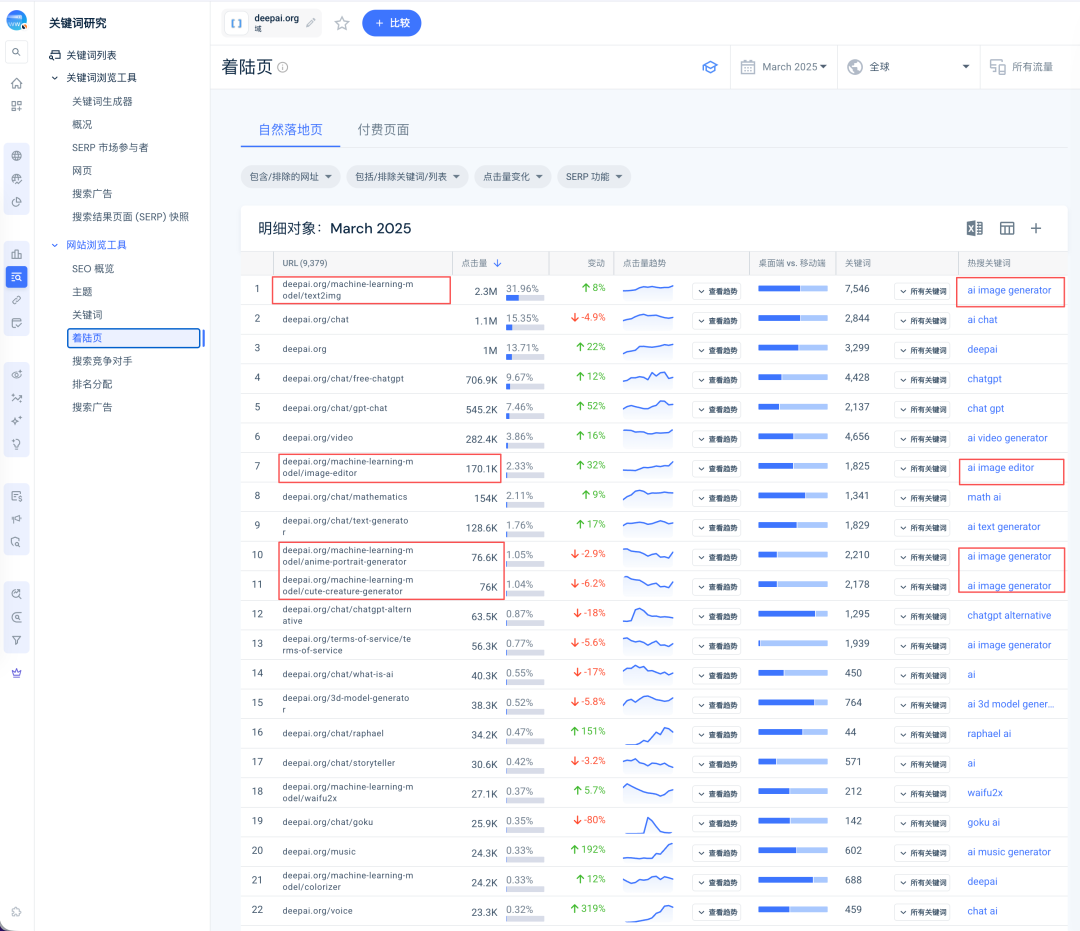
Task: Click the sparkle stars icon in left rail
Action: 17,421
